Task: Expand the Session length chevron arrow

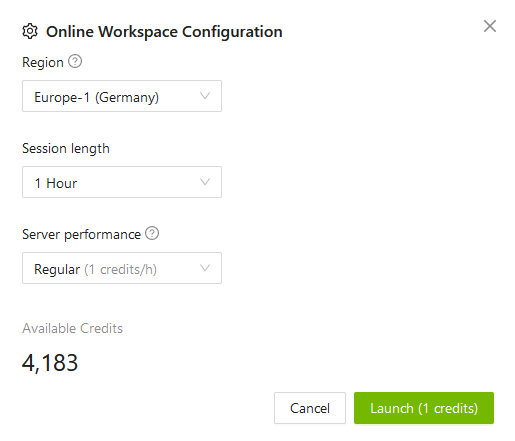Action: pyautogui.click(x=205, y=182)
